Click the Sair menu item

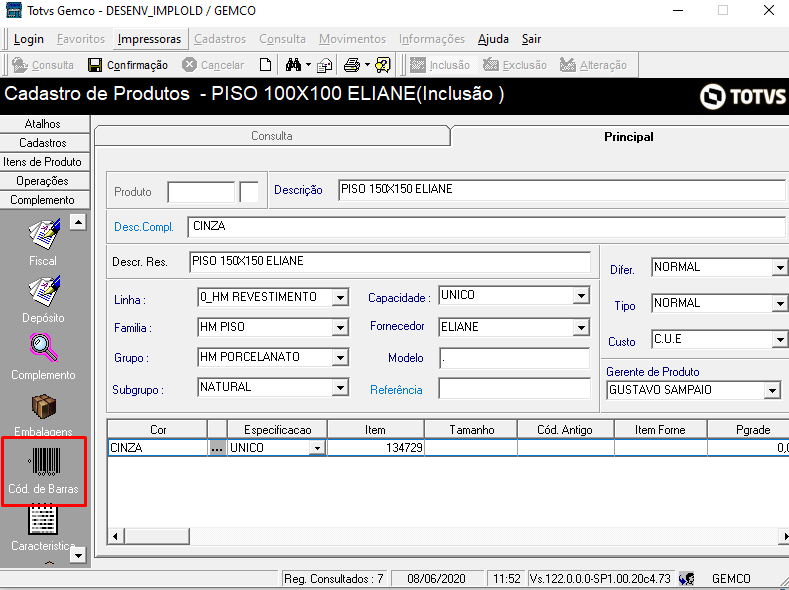click(x=531, y=39)
